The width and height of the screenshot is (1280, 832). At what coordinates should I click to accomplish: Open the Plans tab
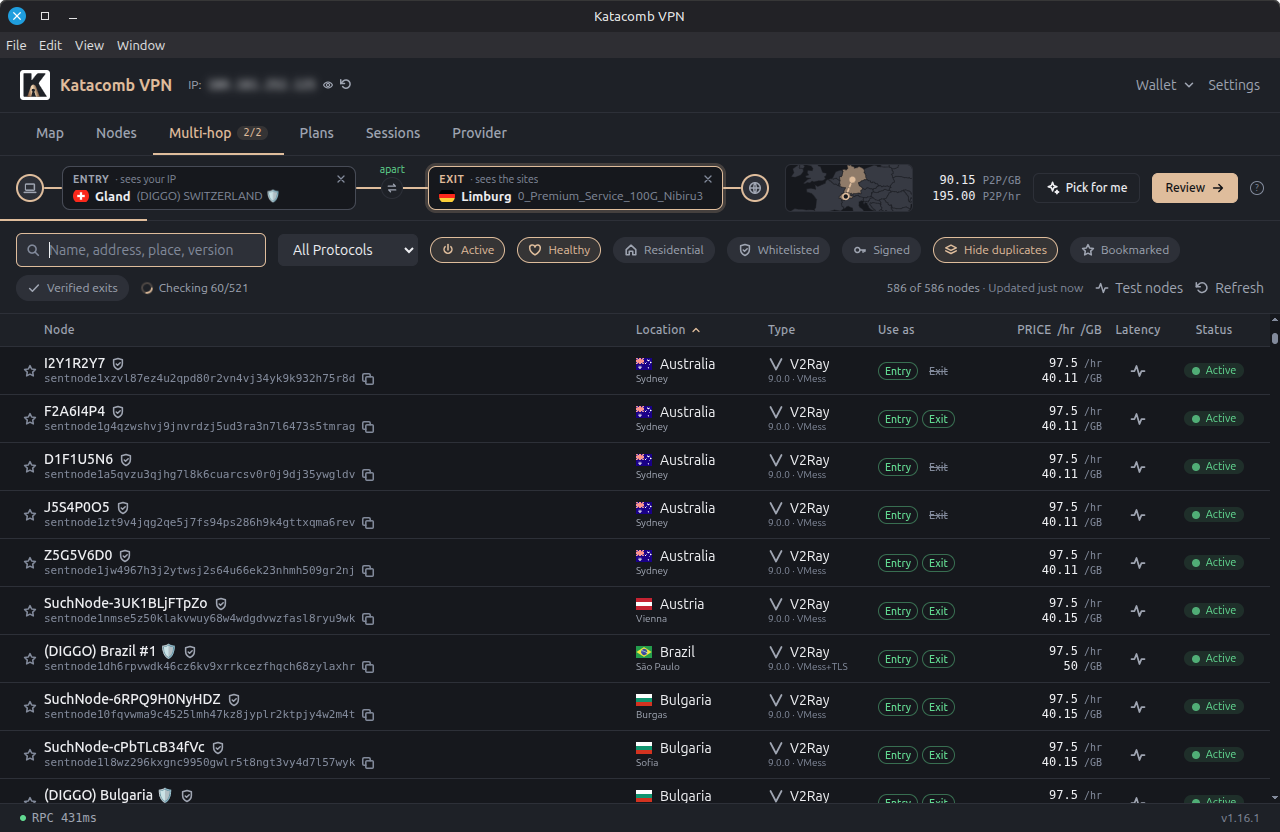tap(317, 133)
